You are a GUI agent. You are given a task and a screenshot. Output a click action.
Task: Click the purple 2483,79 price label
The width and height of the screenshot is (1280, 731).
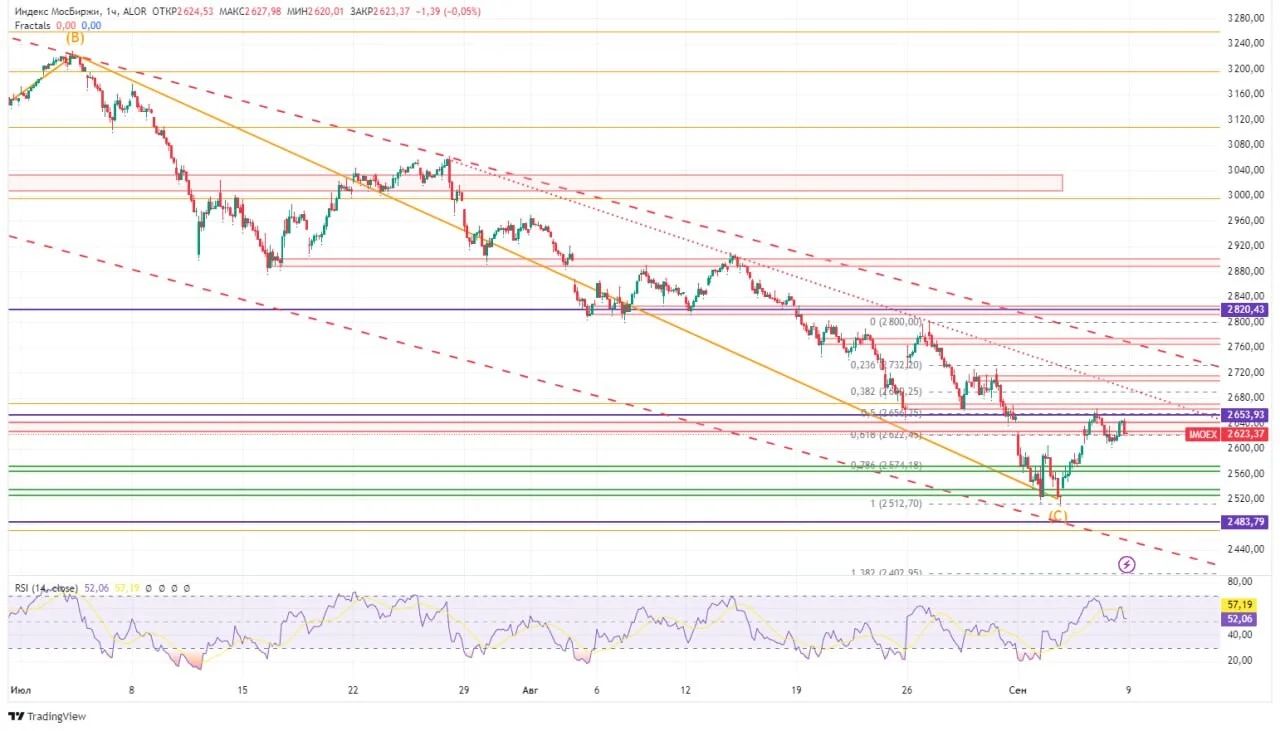click(x=1245, y=522)
